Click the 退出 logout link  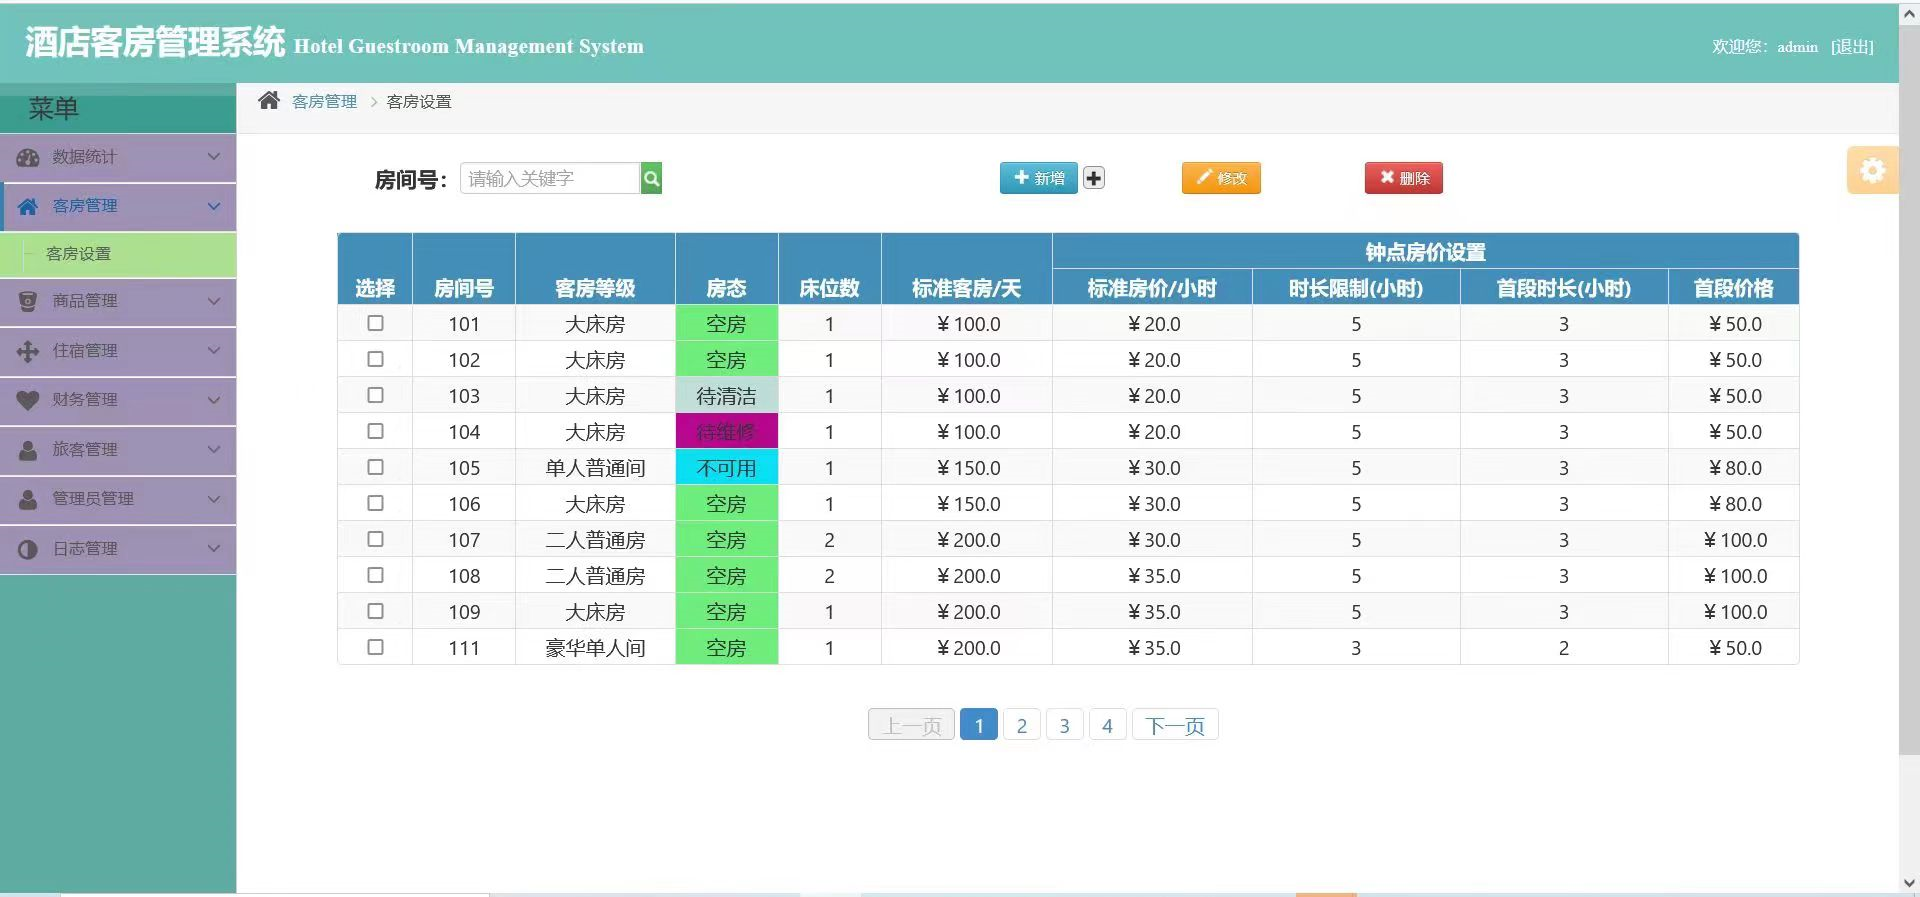[x=1852, y=47]
